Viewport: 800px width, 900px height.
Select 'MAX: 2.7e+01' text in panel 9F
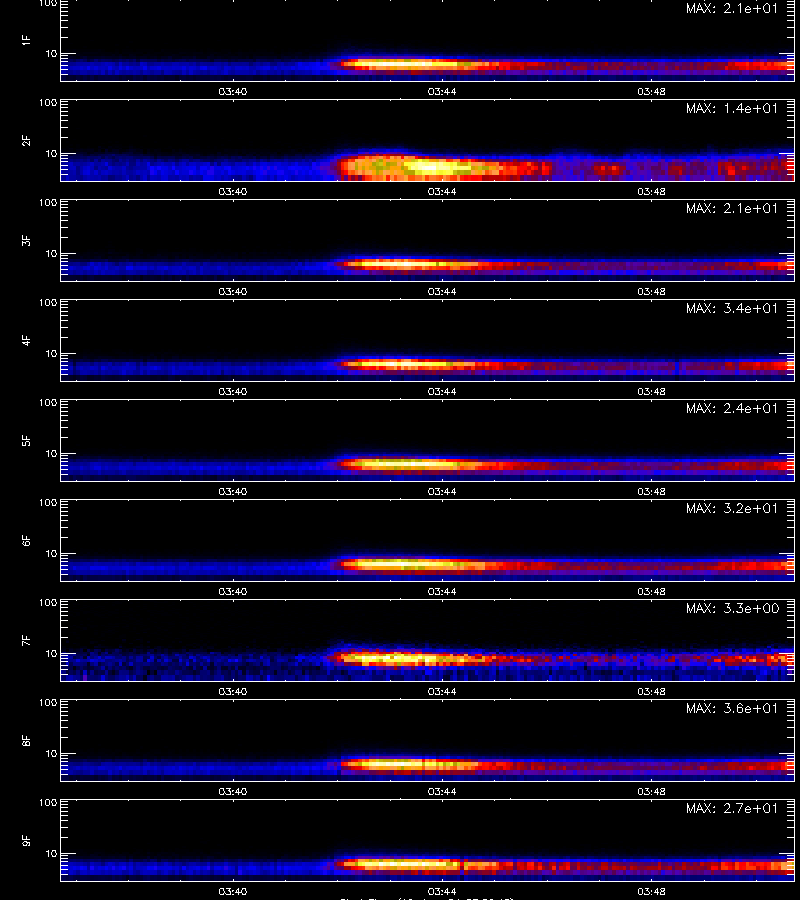click(x=732, y=808)
